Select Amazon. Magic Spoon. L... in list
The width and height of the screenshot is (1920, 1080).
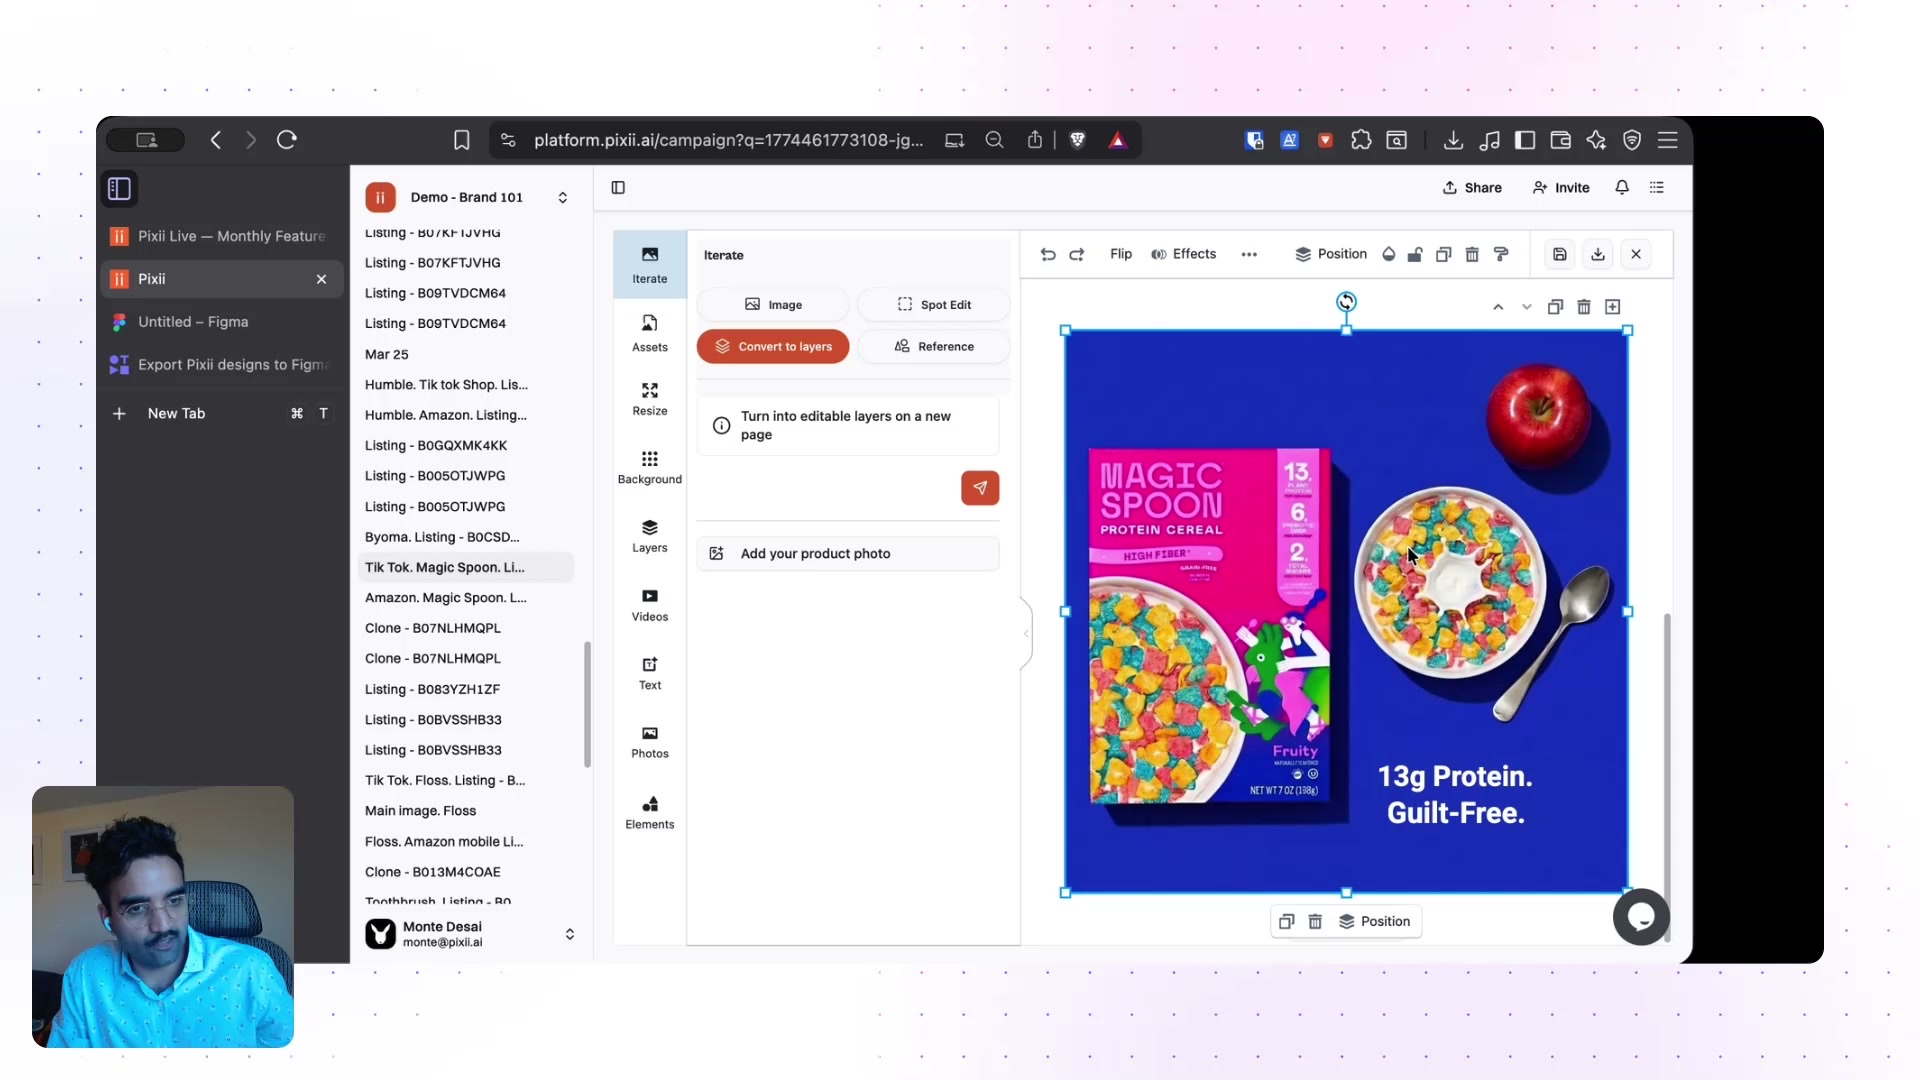point(466,598)
